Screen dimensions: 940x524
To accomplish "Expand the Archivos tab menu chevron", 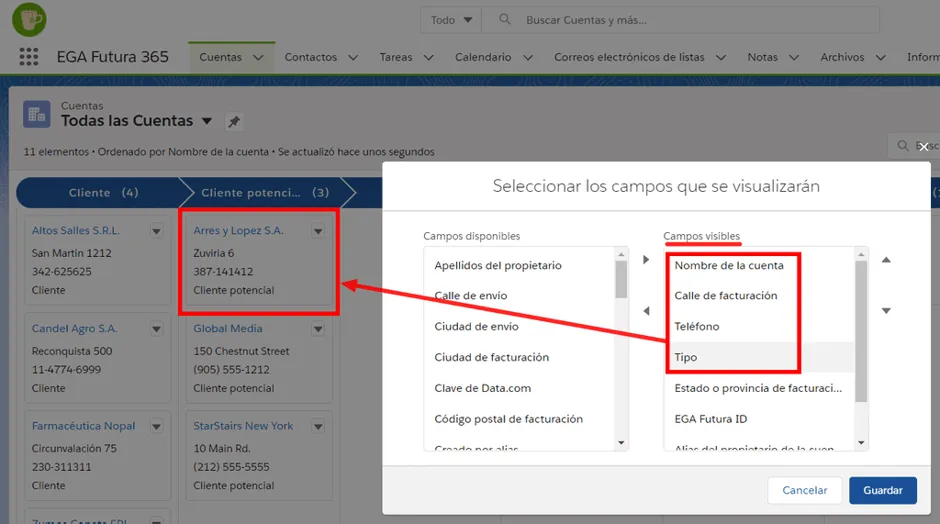I will click(x=881, y=58).
